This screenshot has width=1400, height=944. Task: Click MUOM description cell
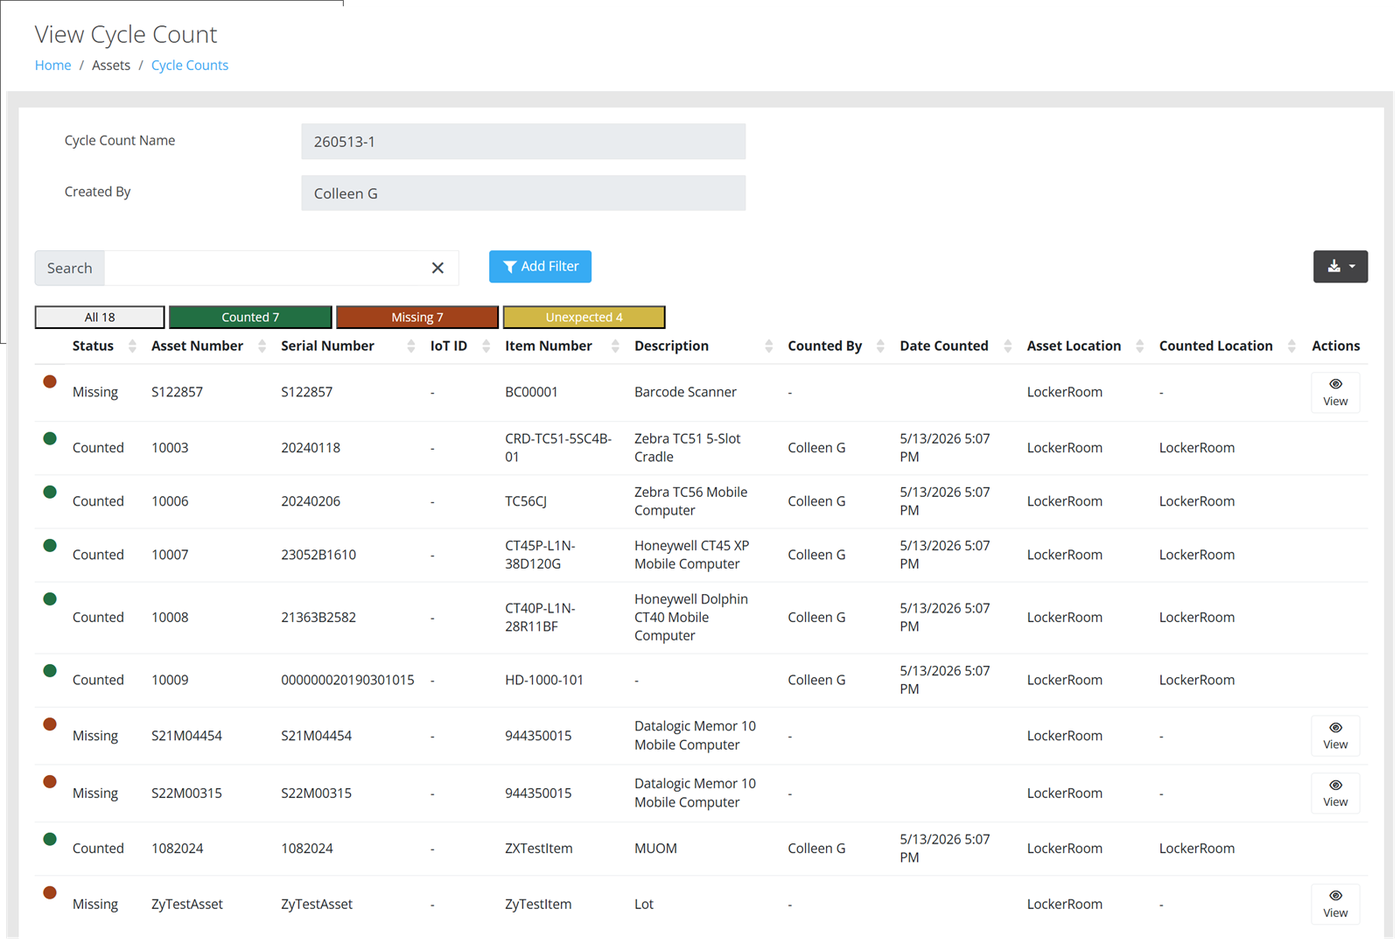point(655,848)
